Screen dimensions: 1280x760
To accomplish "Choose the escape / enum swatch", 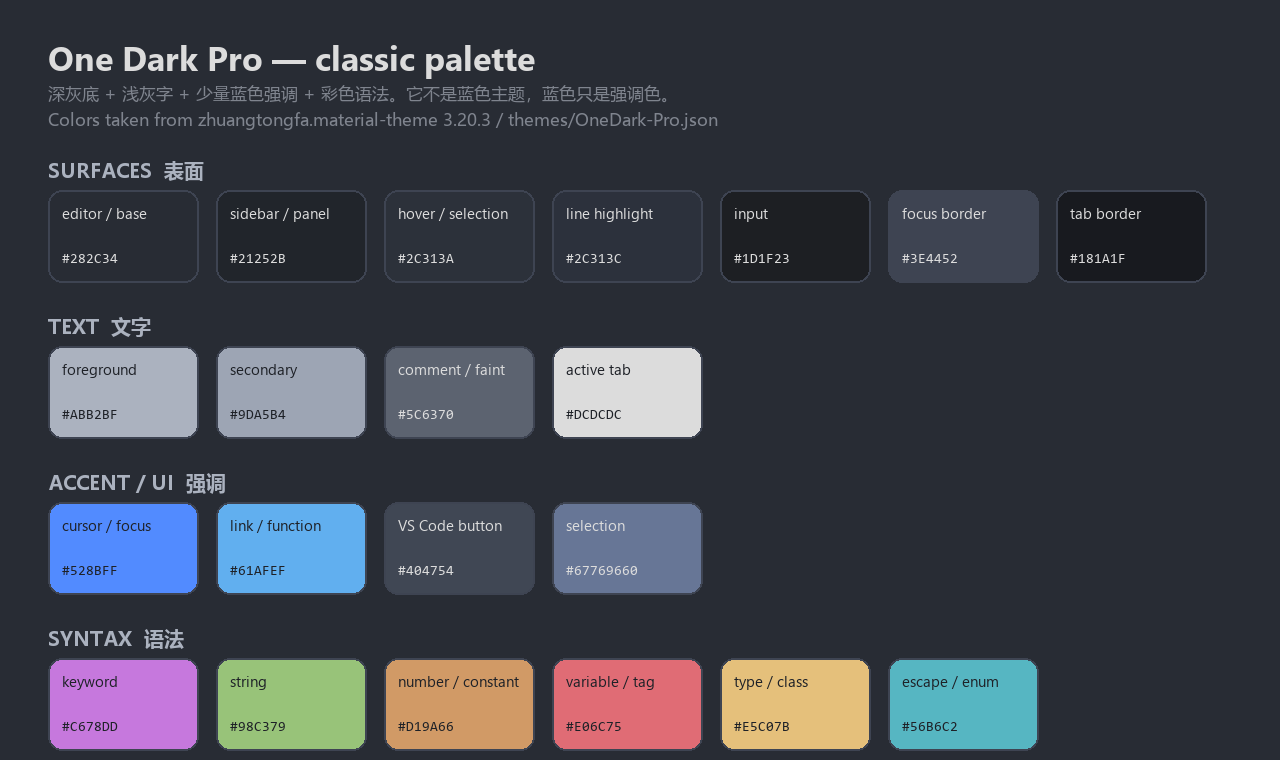I will tap(963, 704).
